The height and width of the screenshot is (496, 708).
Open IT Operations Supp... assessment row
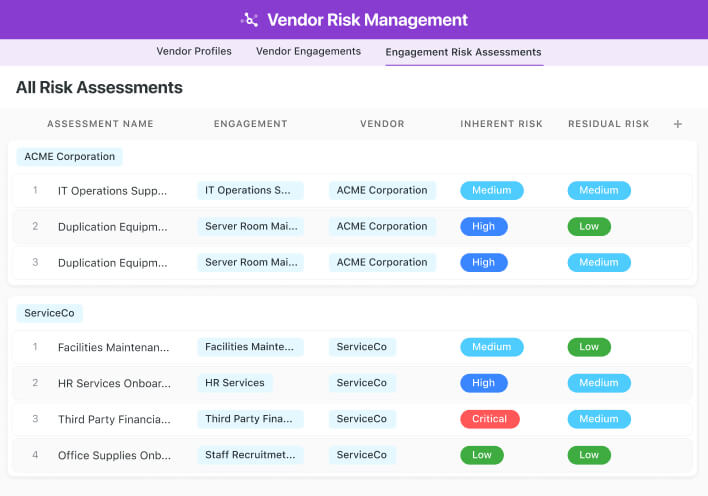tap(112, 191)
